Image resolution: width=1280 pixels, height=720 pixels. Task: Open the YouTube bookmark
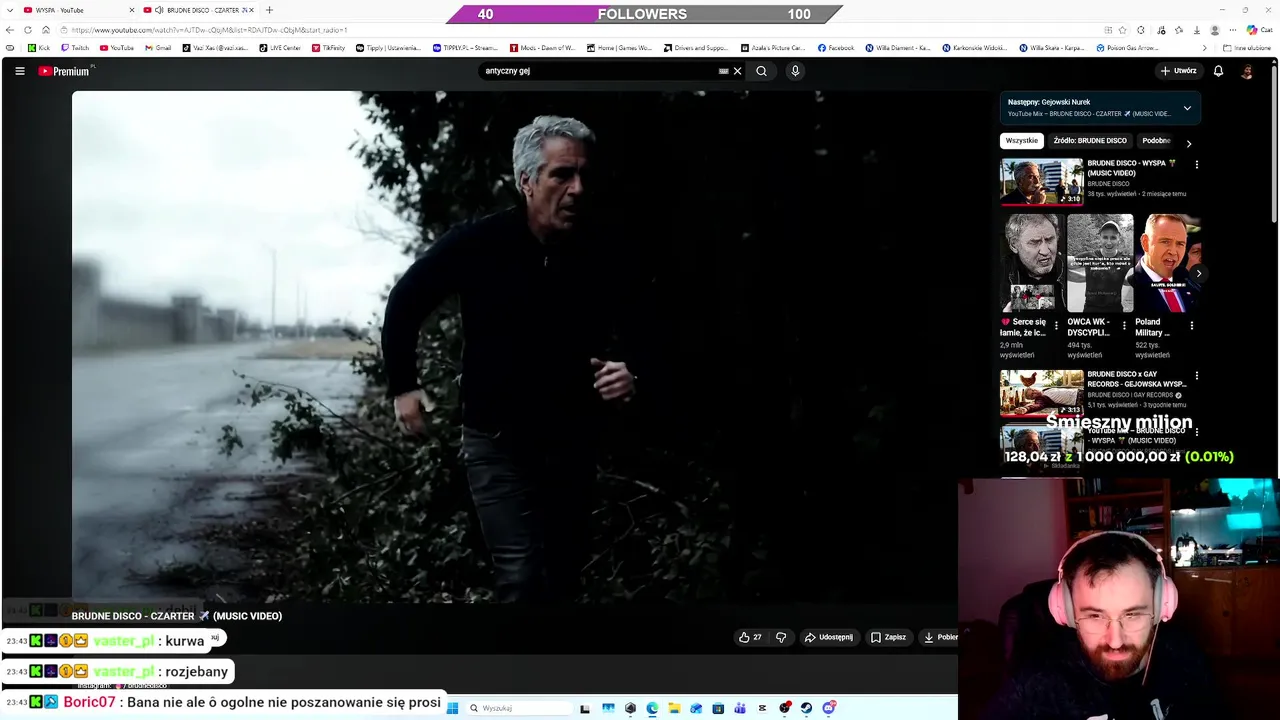pos(117,48)
